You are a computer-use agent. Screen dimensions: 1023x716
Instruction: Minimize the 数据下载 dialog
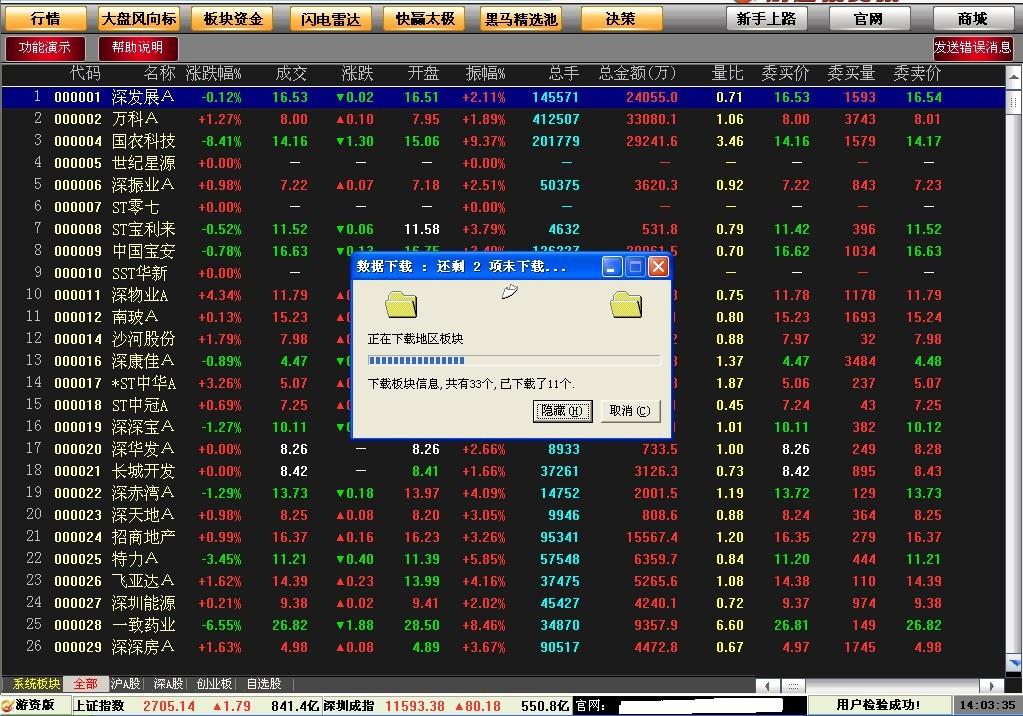[x=612, y=267]
